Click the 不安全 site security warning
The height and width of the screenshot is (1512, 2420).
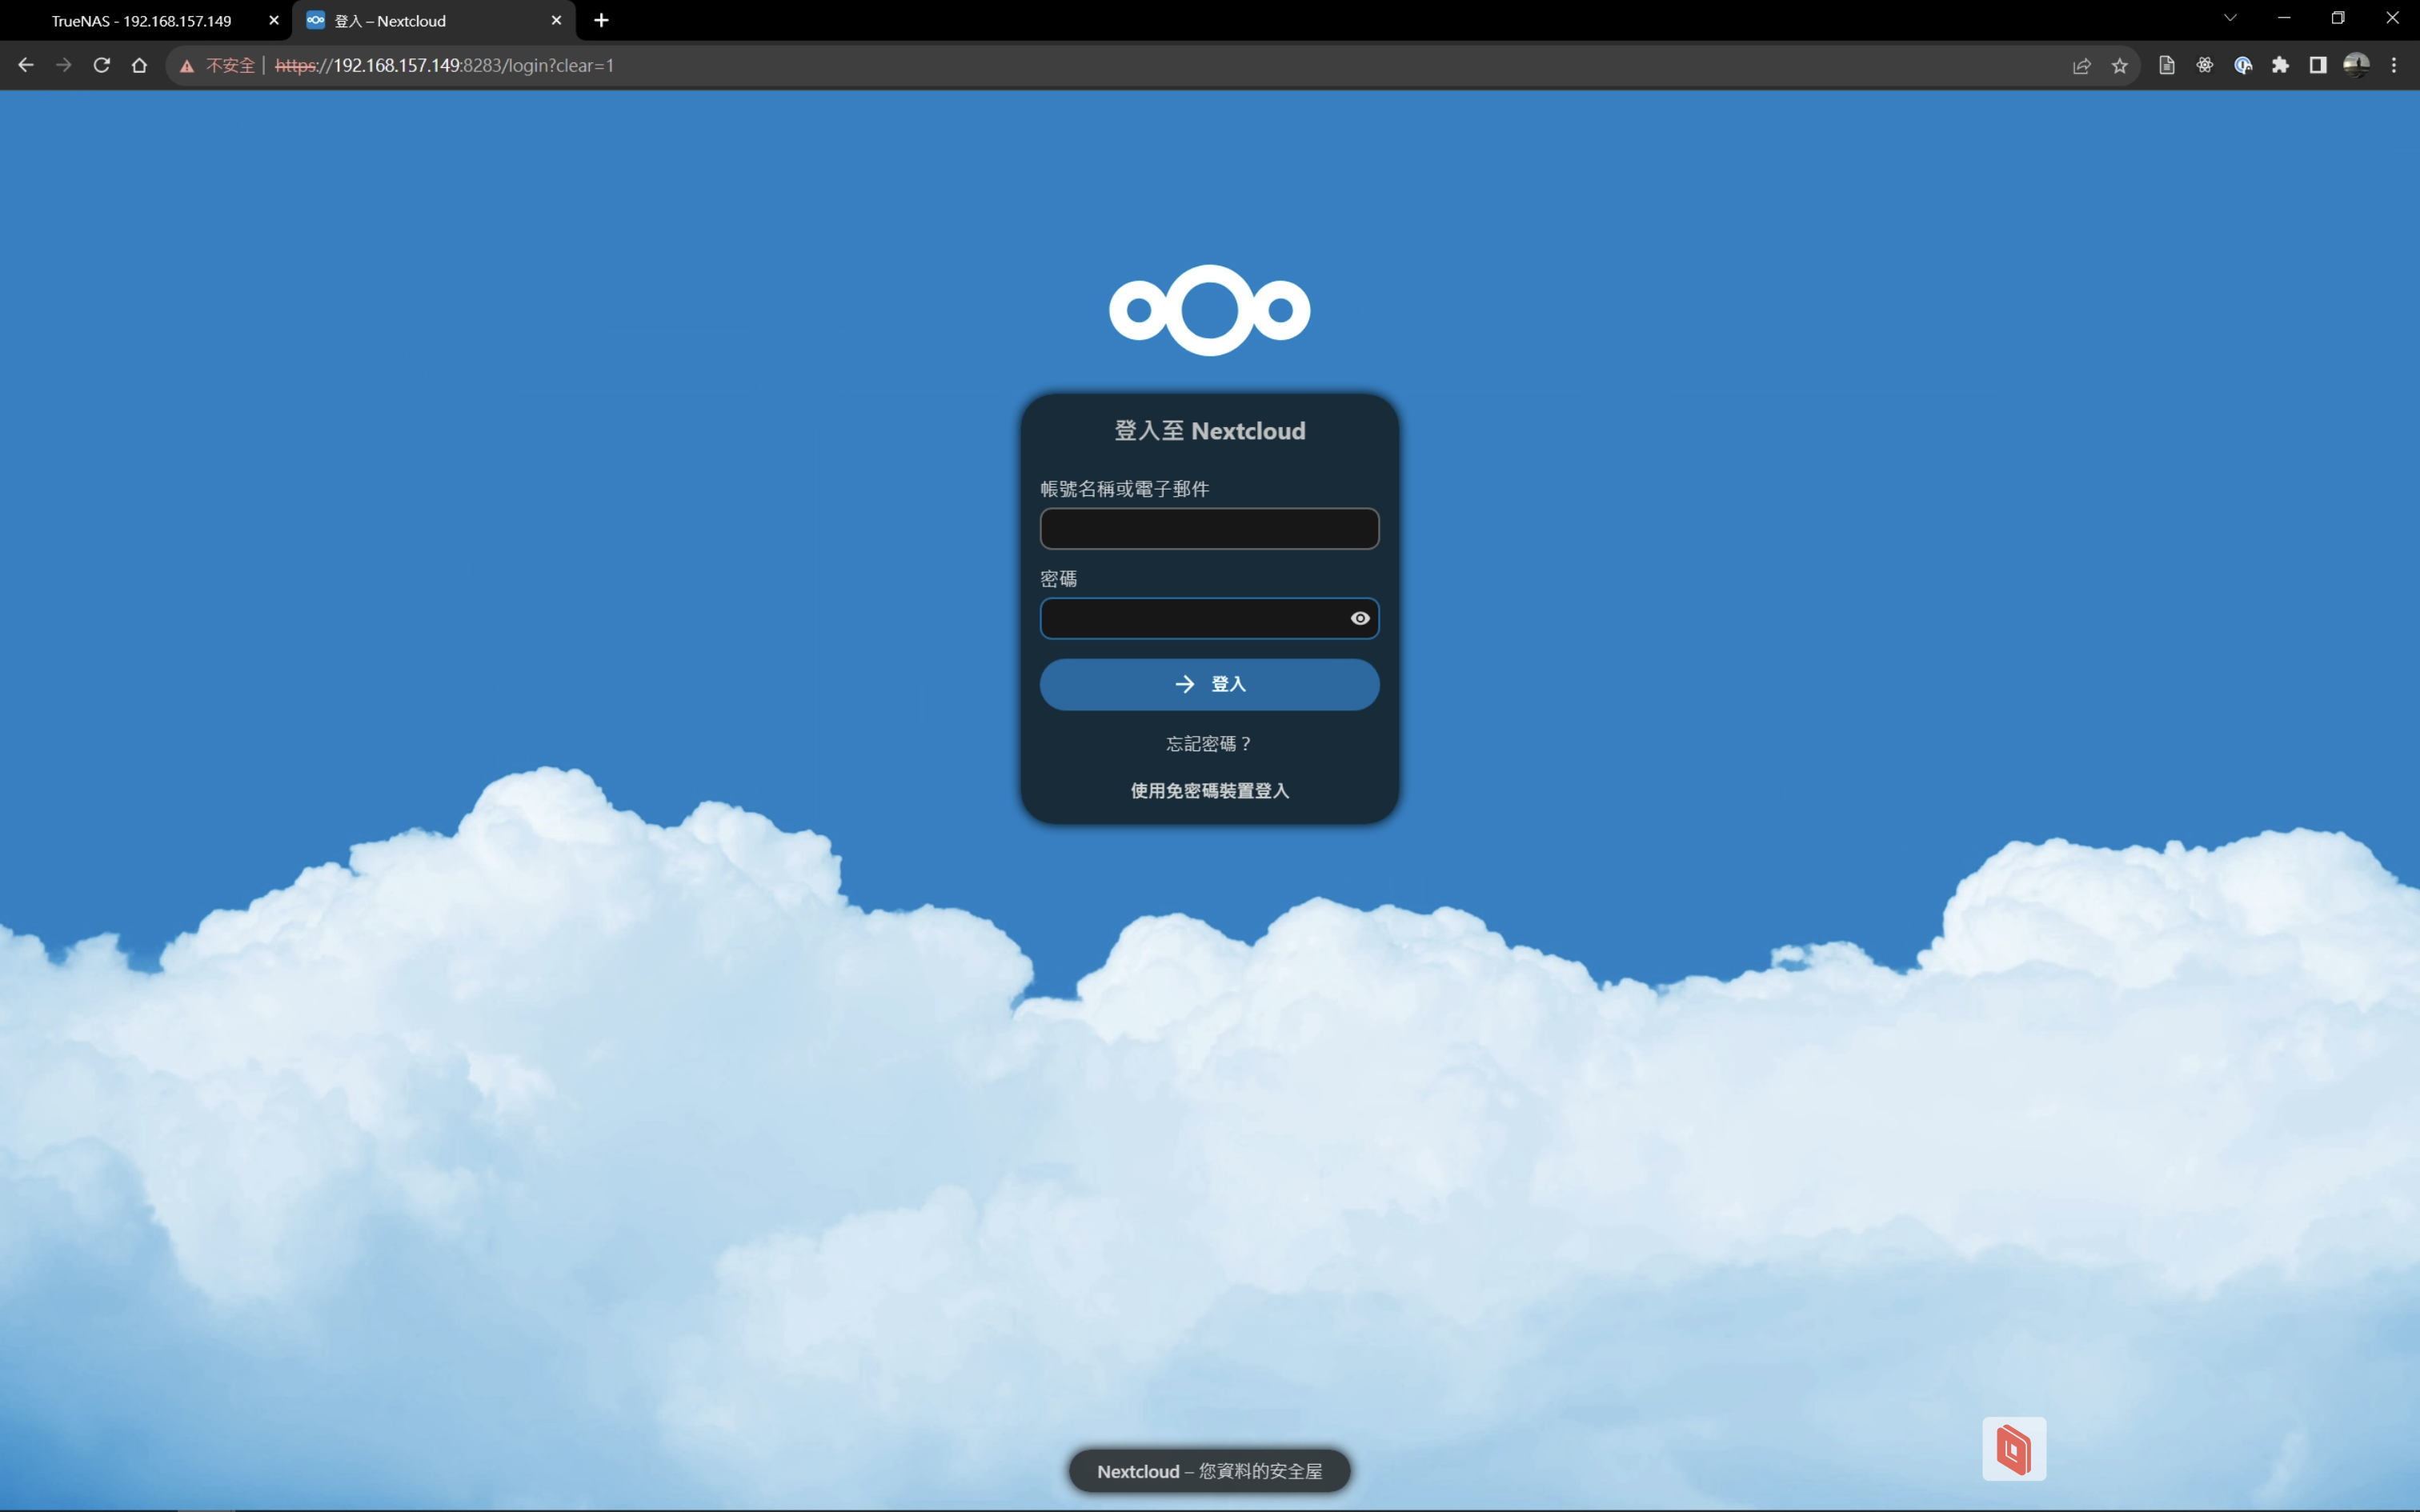(217, 65)
